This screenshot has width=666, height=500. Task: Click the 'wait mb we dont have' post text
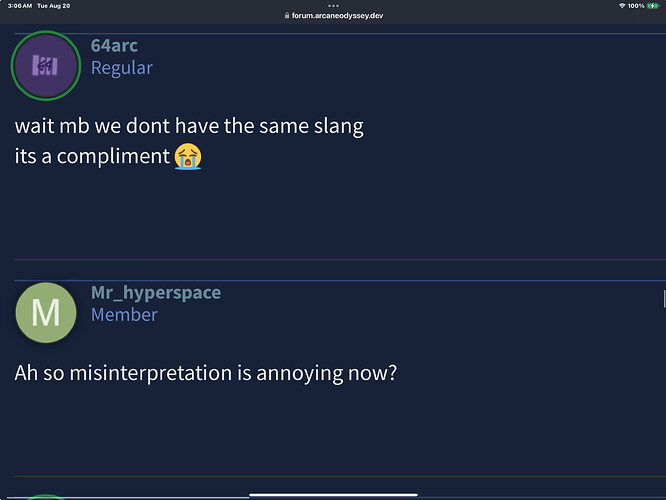point(189,126)
